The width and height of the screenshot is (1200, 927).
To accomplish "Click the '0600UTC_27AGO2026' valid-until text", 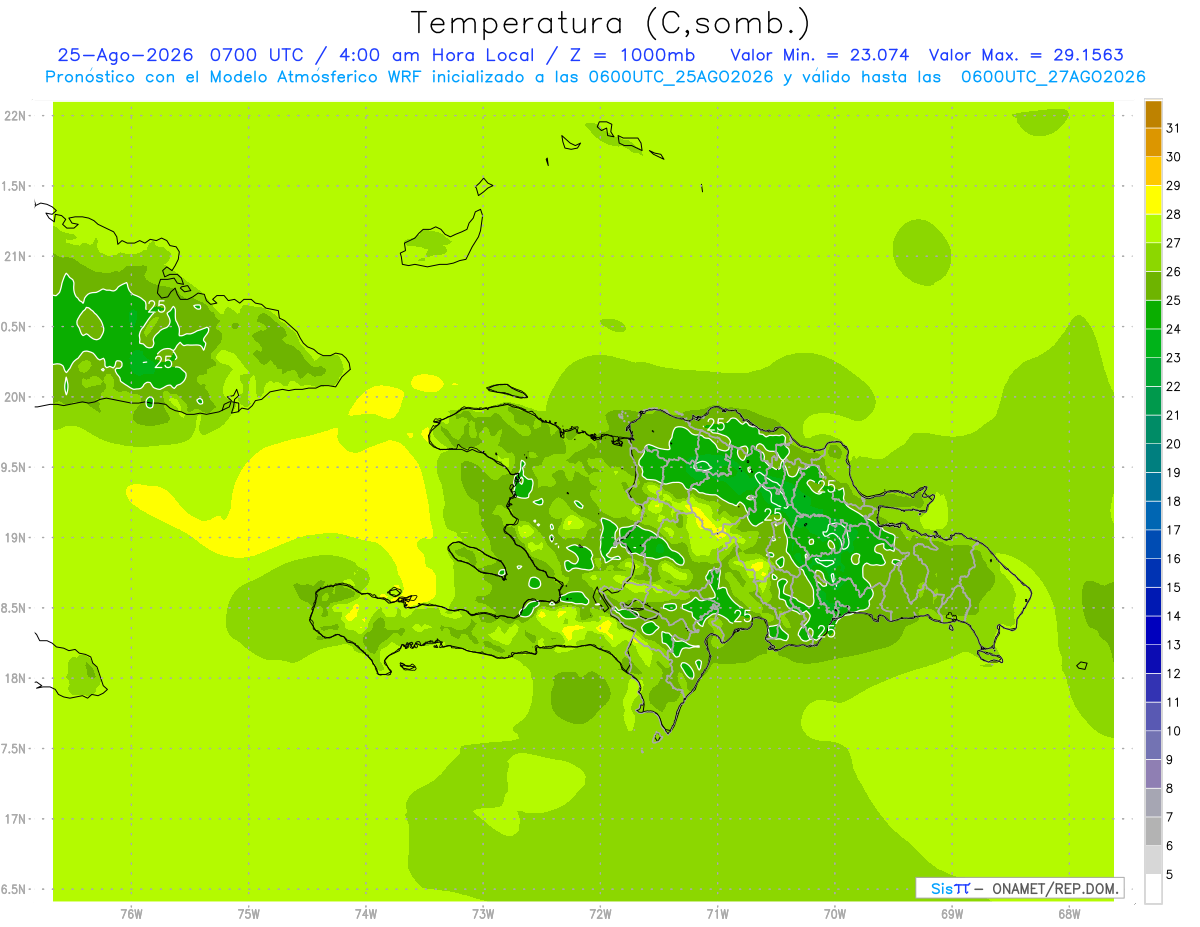I will [x=1053, y=77].
